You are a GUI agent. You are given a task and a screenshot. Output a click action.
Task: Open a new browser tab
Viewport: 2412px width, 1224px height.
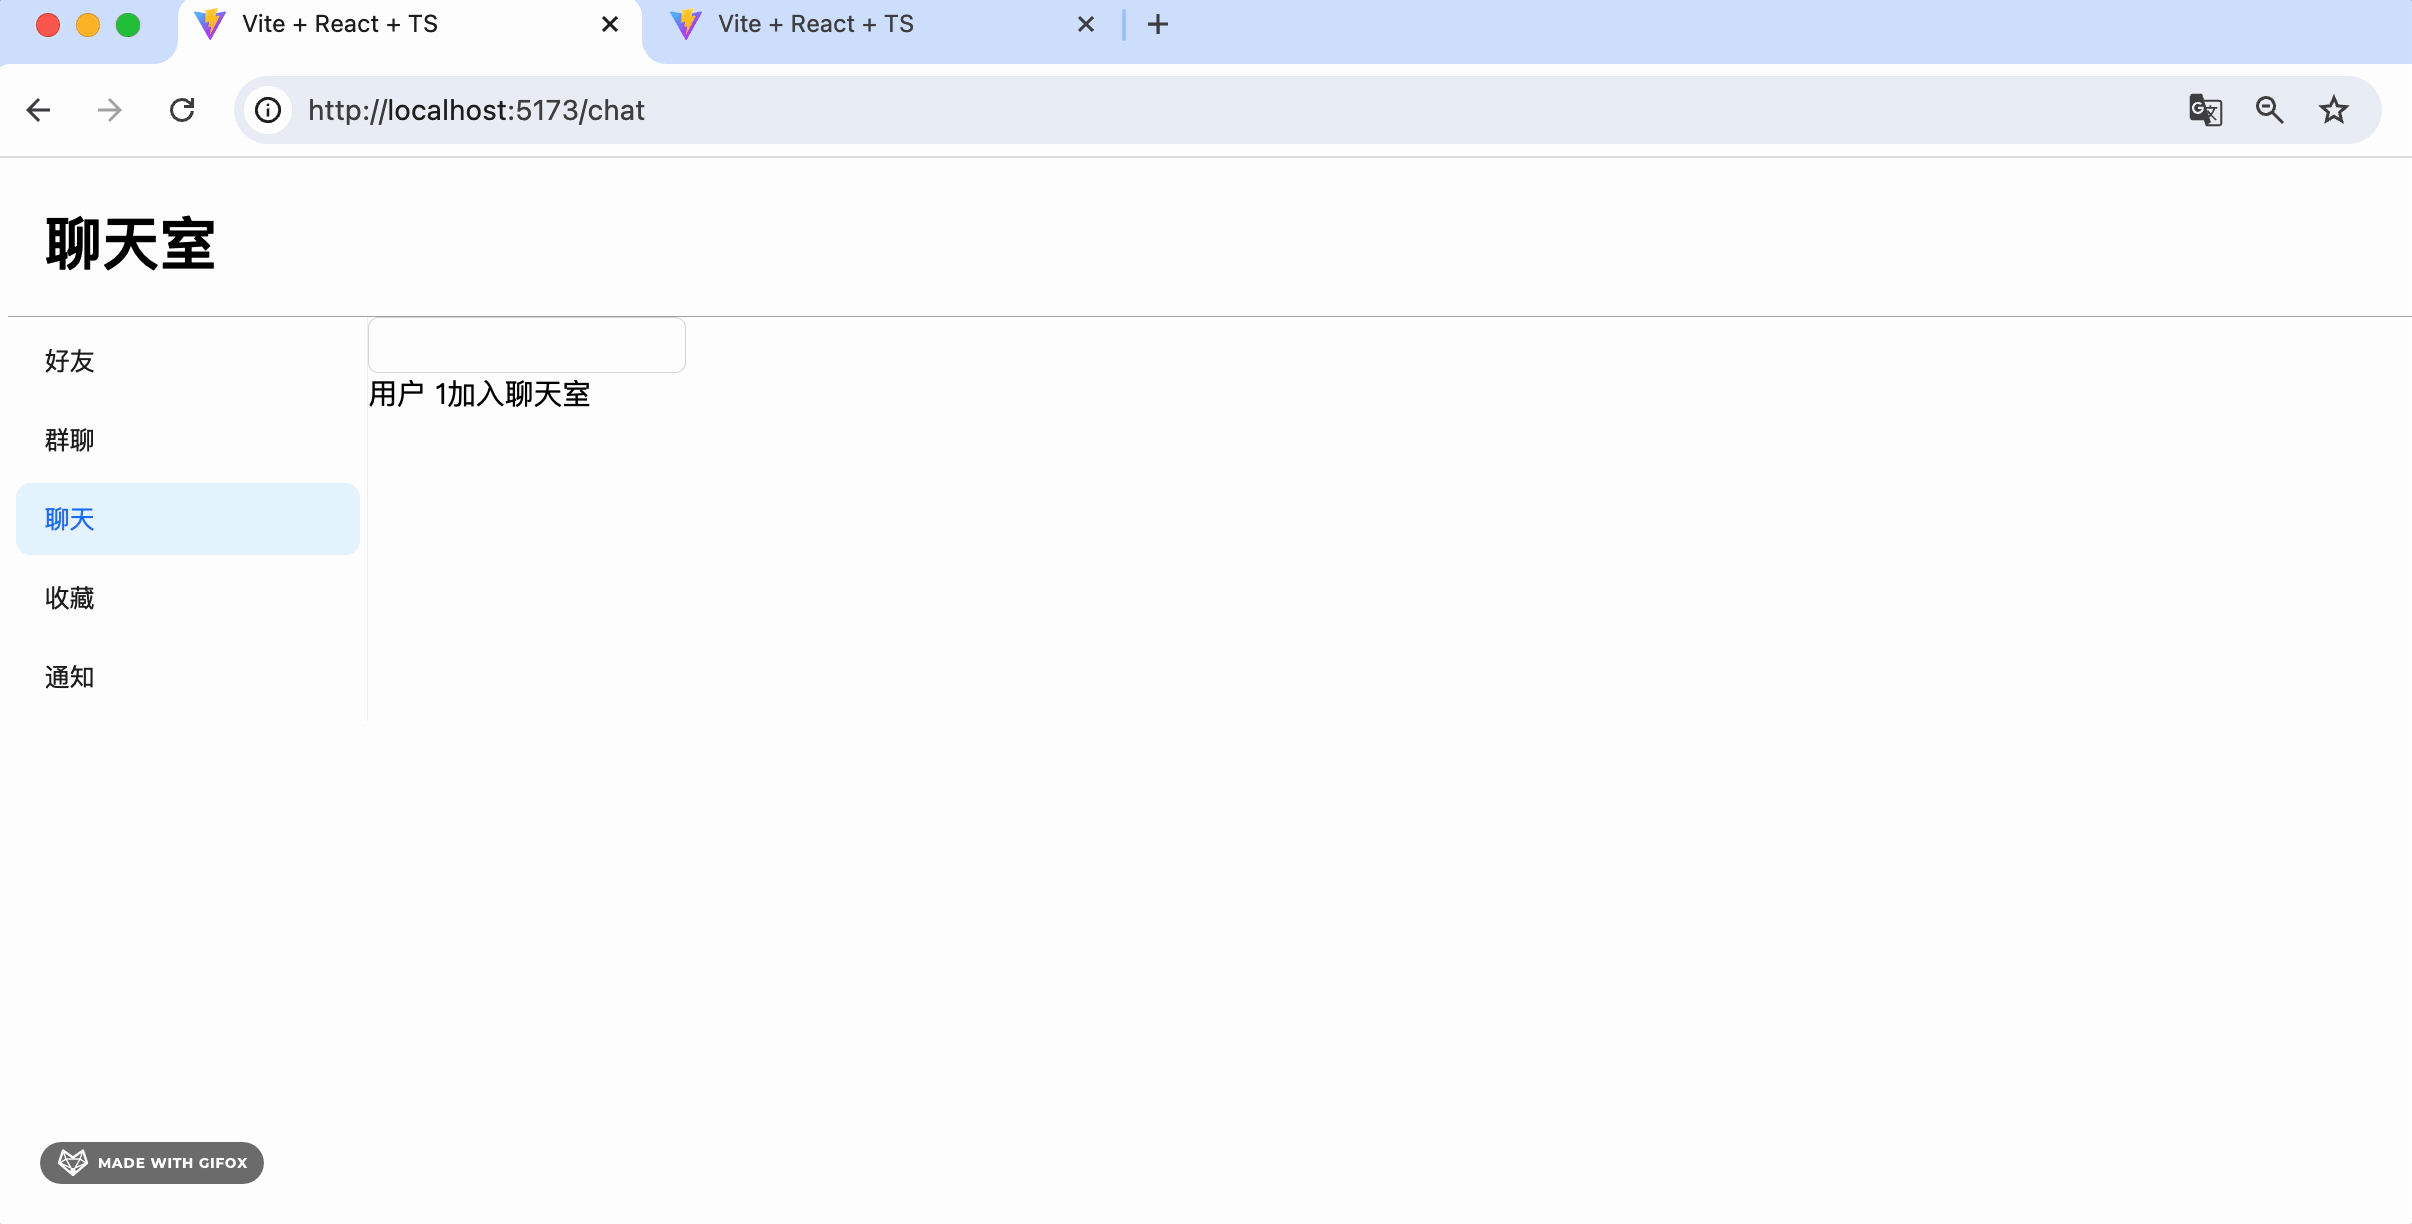[x=1157, y=24]
